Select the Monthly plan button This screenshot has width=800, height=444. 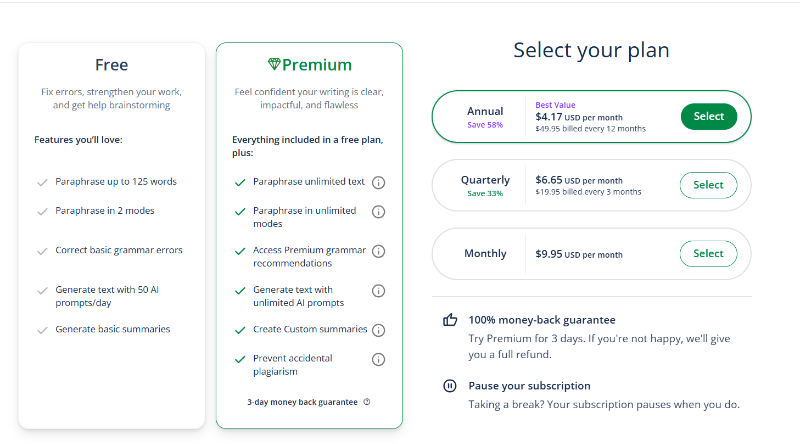[x=708, y=254]
